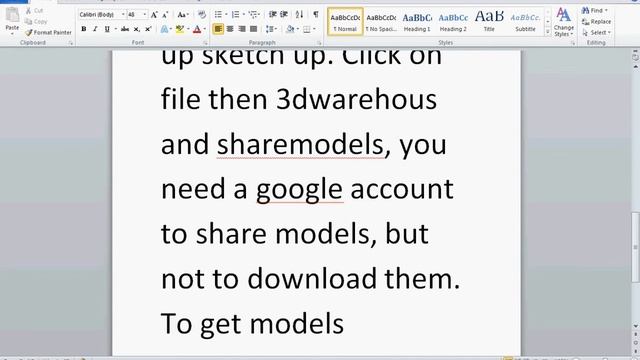Toggle Subscript formatting

coord(137,29)
